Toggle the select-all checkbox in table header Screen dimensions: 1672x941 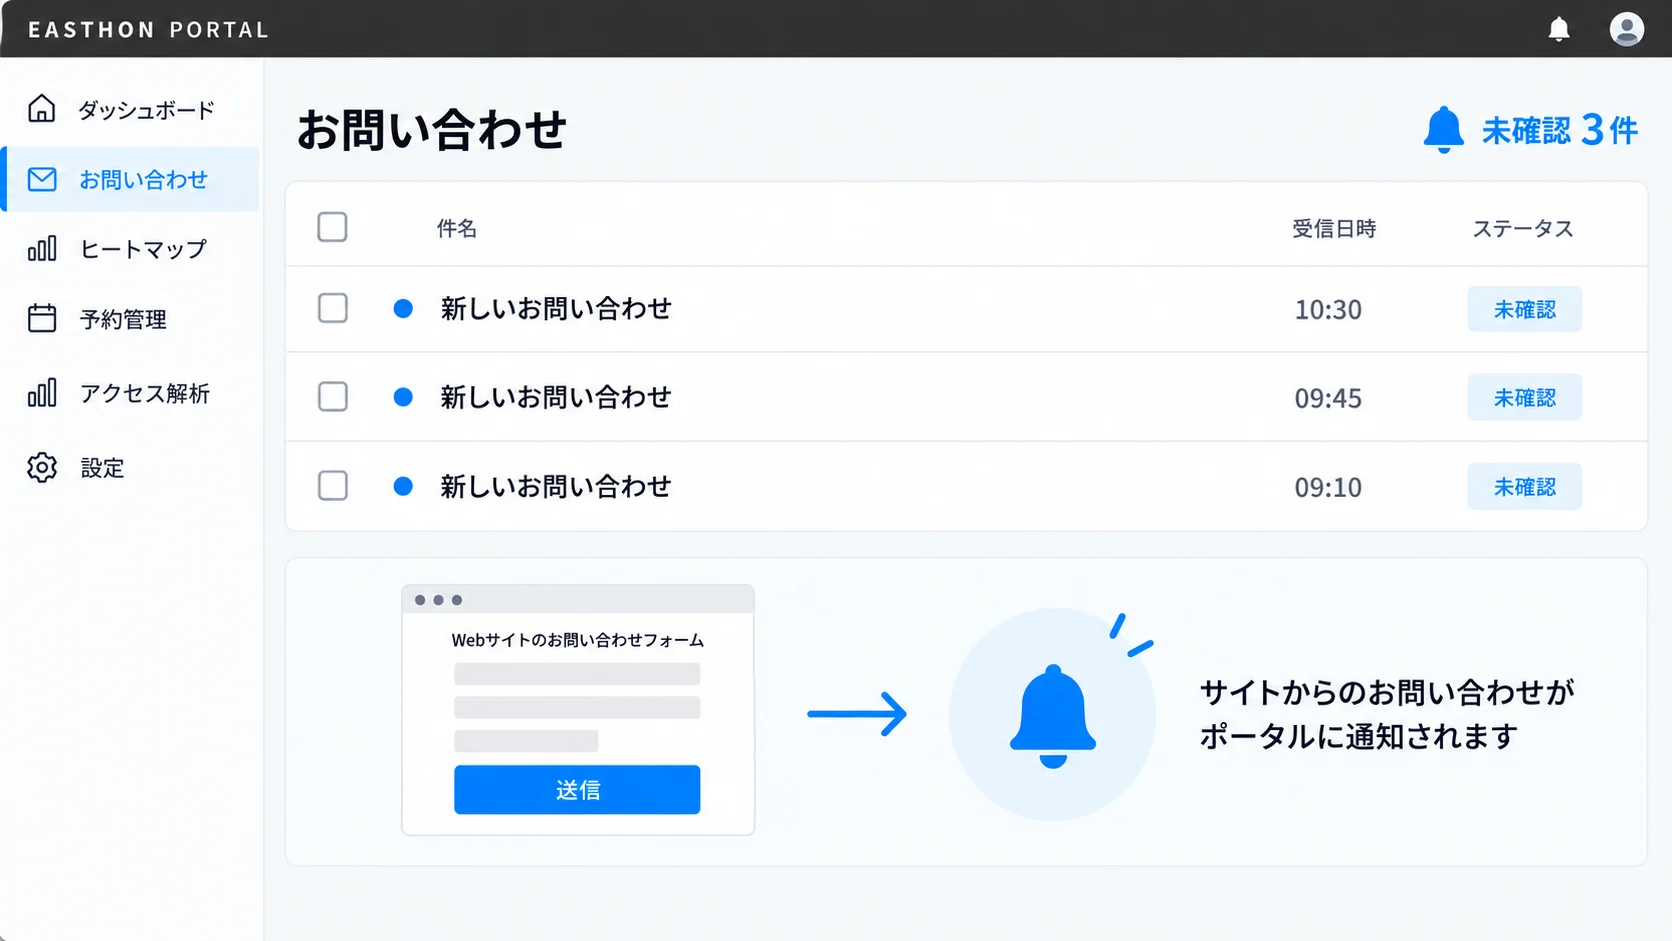[332, 227]
